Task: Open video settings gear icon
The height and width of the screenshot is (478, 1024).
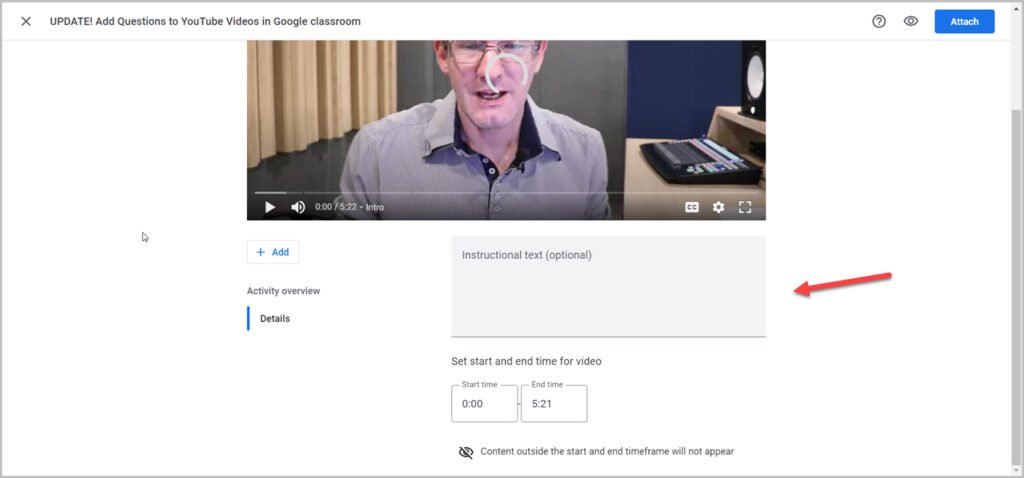Action: point(718,207)
